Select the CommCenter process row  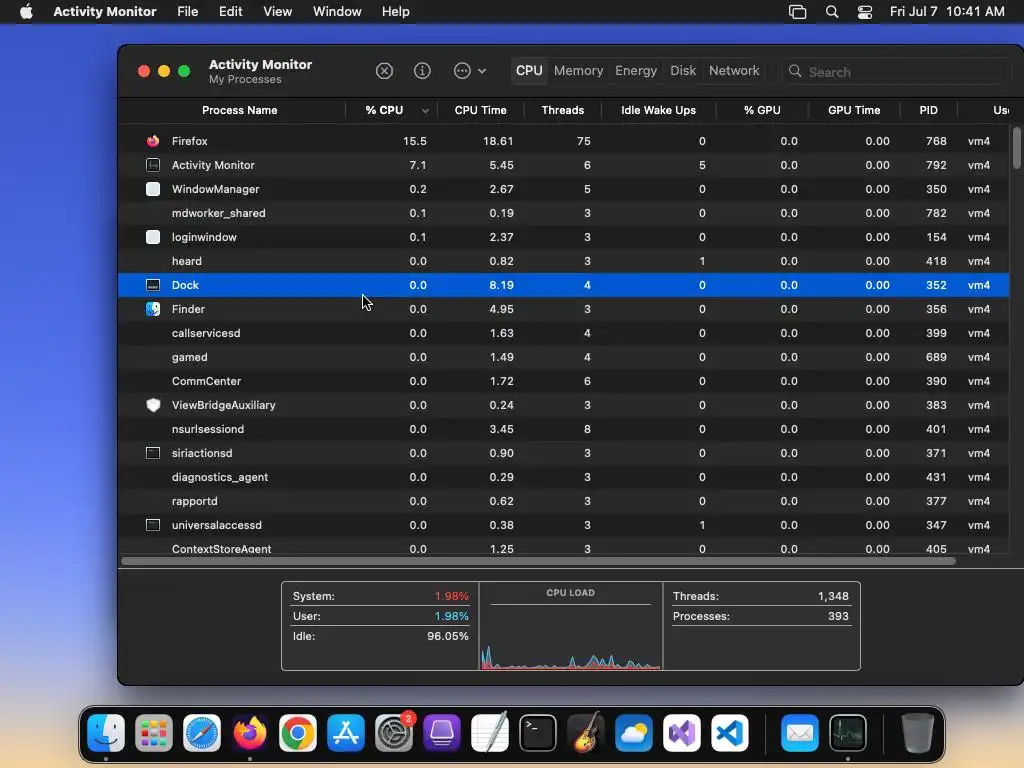564,381
